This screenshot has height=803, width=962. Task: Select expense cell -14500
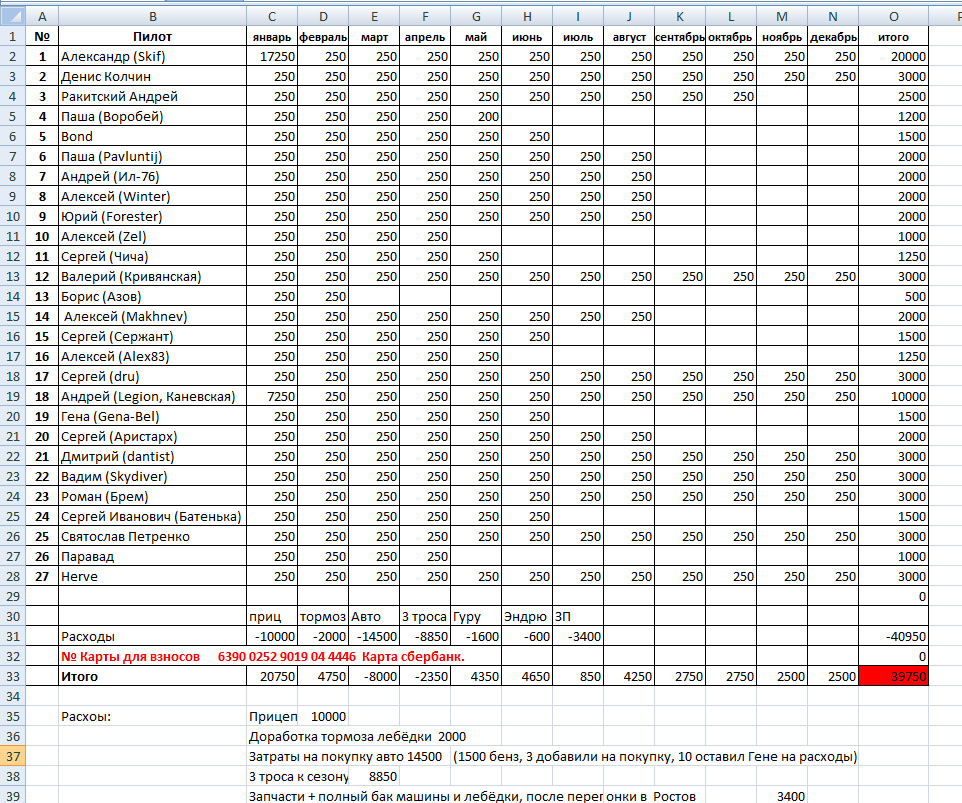pos(374,636)
